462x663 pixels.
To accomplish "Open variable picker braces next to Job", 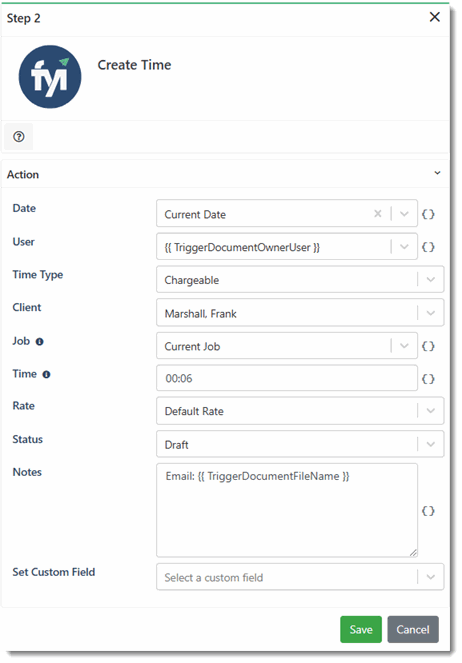I will pos(428,346).
